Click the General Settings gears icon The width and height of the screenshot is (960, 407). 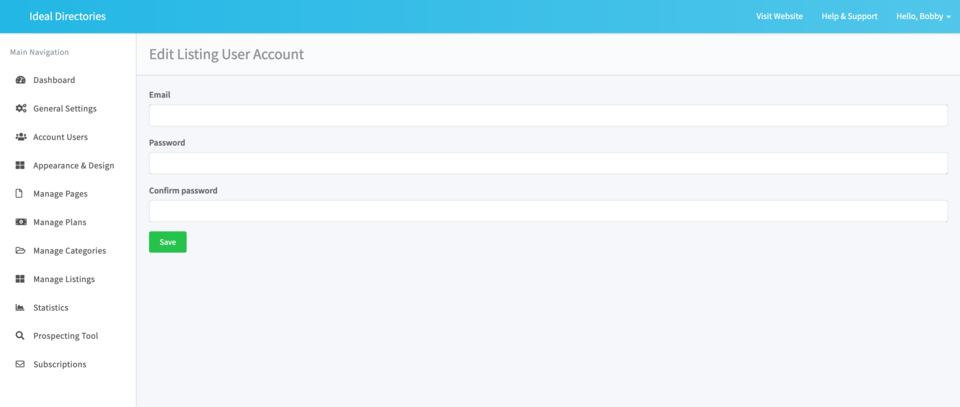[20, 108]
